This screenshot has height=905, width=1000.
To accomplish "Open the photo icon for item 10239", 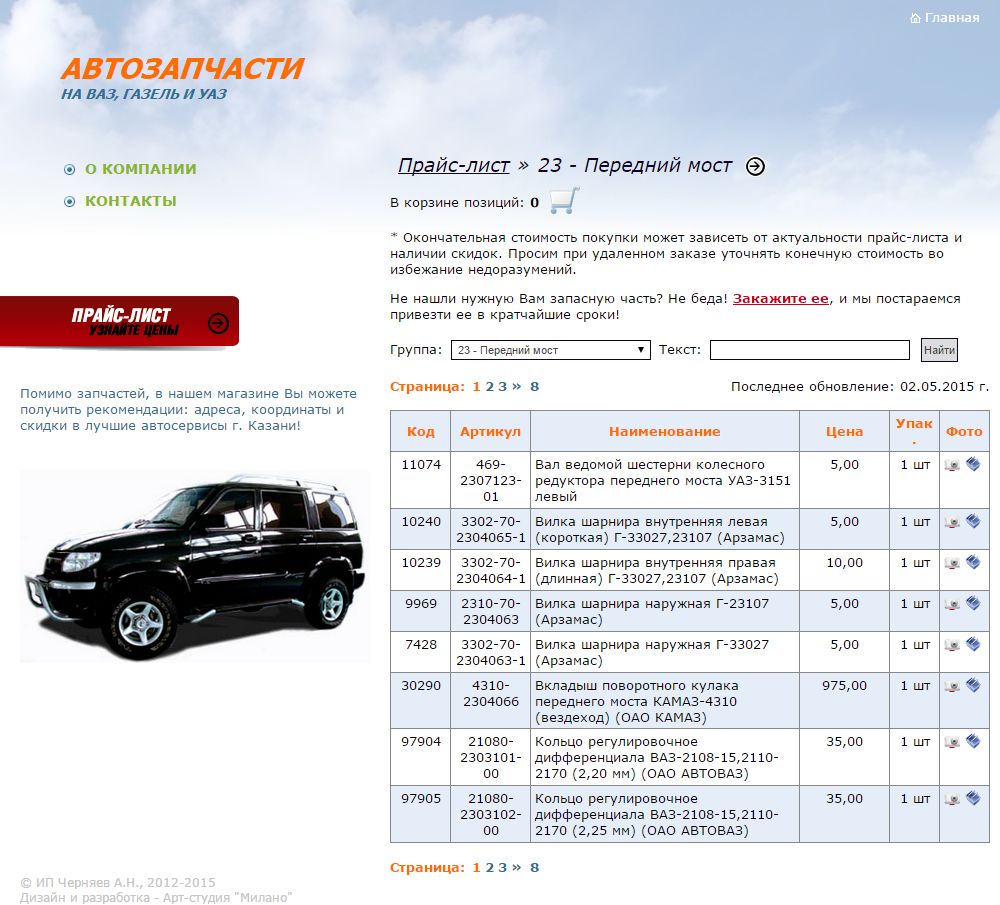I will click(x=952, y=563).
